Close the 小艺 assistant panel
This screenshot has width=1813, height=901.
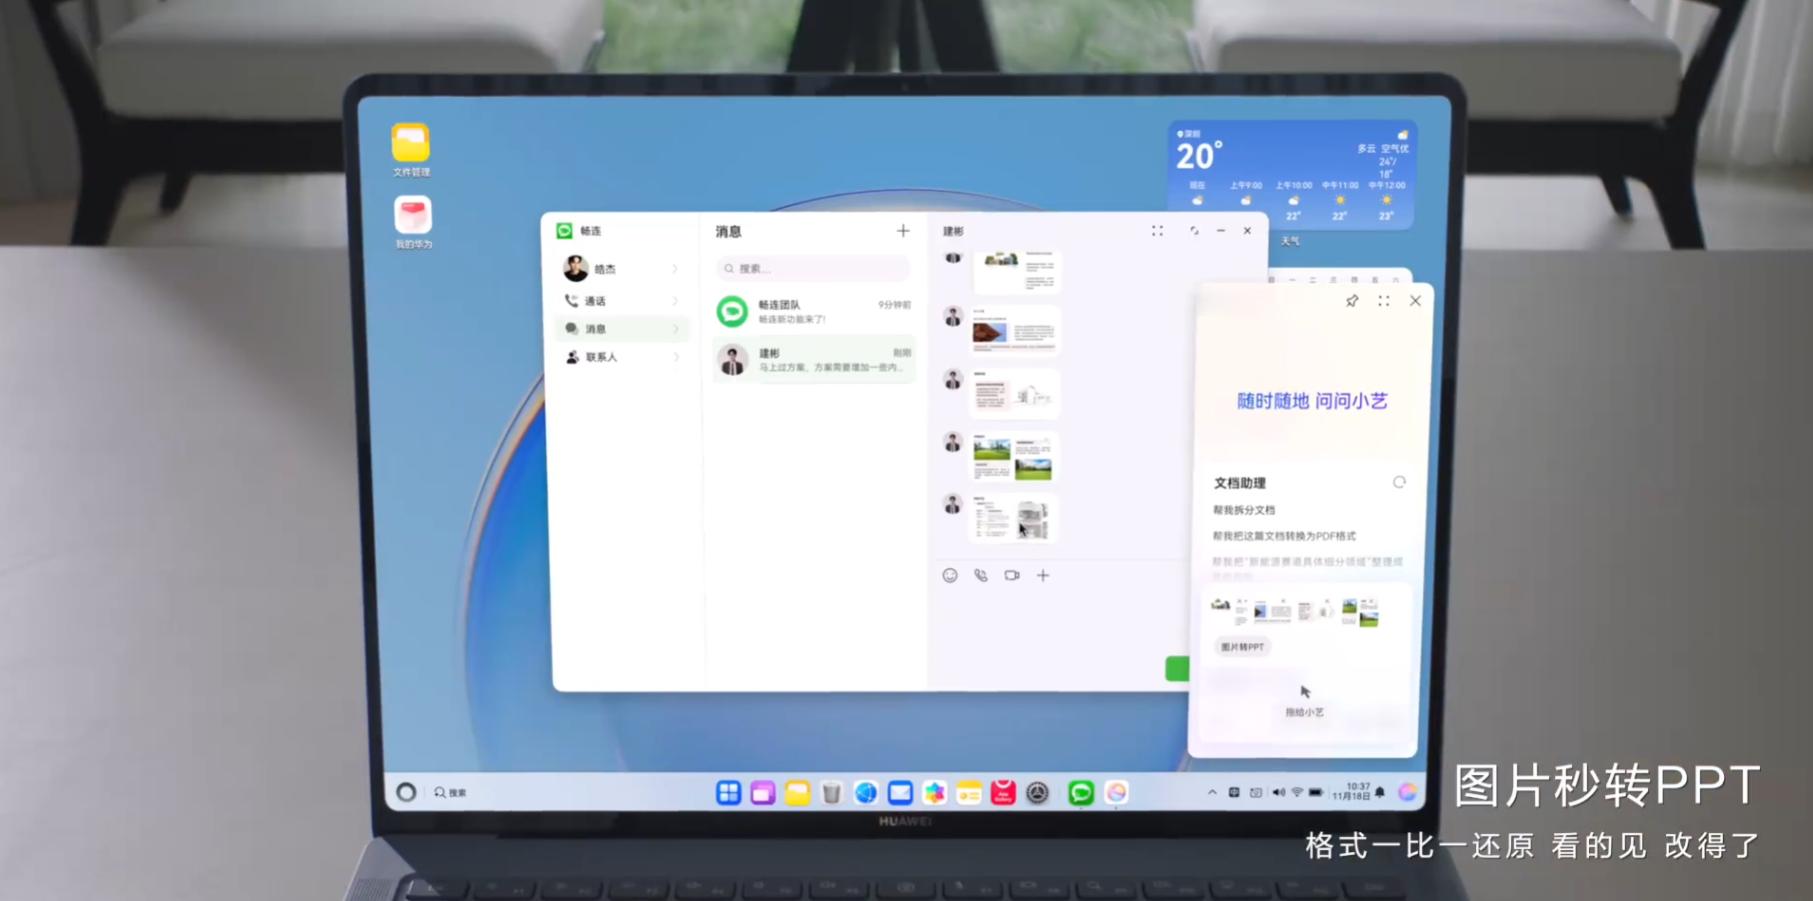coord(1415,301)
